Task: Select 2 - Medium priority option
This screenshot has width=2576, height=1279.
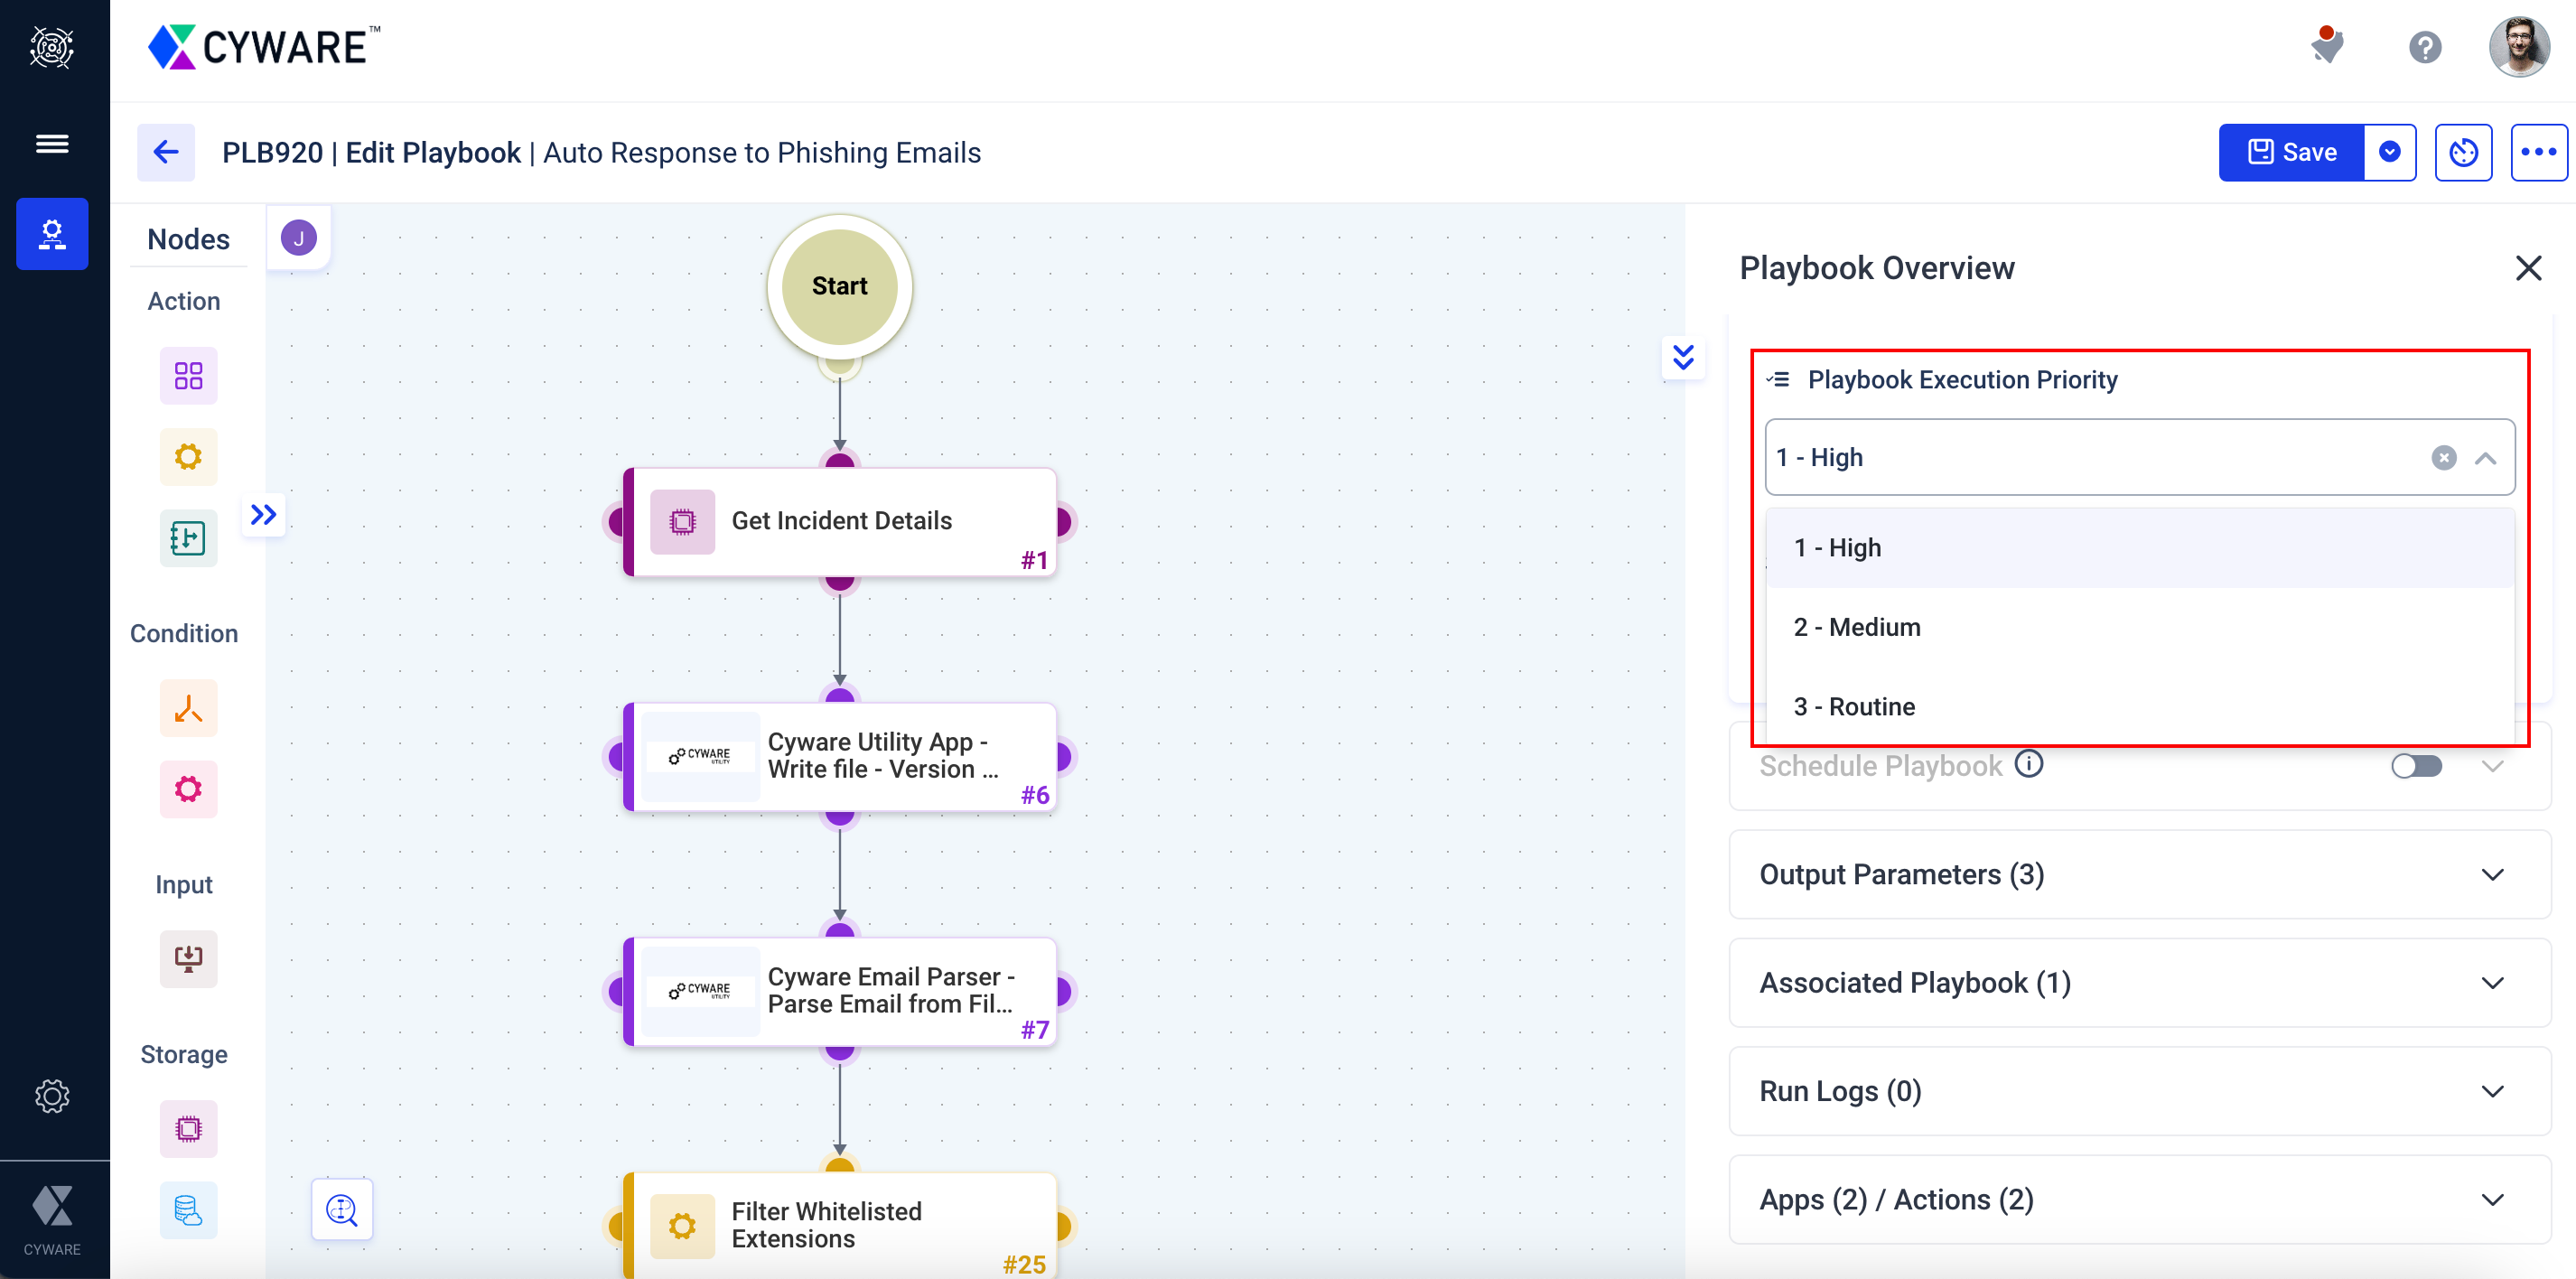Action: point(1857,627)
